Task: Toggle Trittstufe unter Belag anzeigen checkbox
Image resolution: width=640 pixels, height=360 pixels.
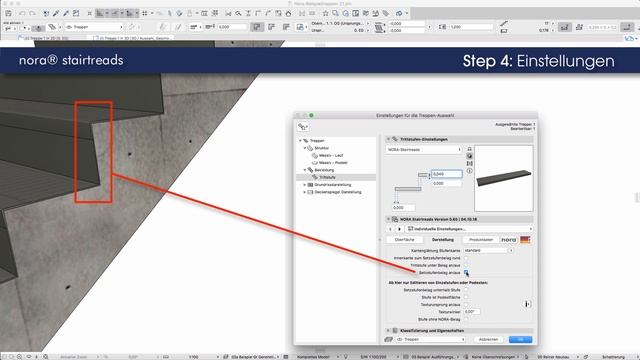Action: (466, 265)
